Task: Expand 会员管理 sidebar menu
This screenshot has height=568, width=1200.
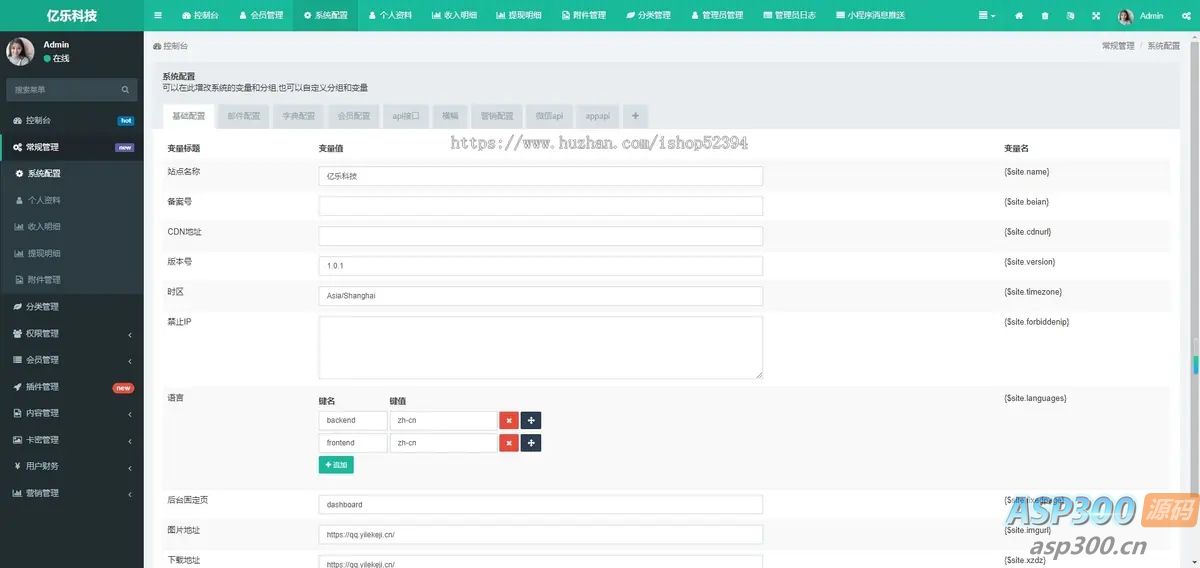Action: tap(70, 360)
